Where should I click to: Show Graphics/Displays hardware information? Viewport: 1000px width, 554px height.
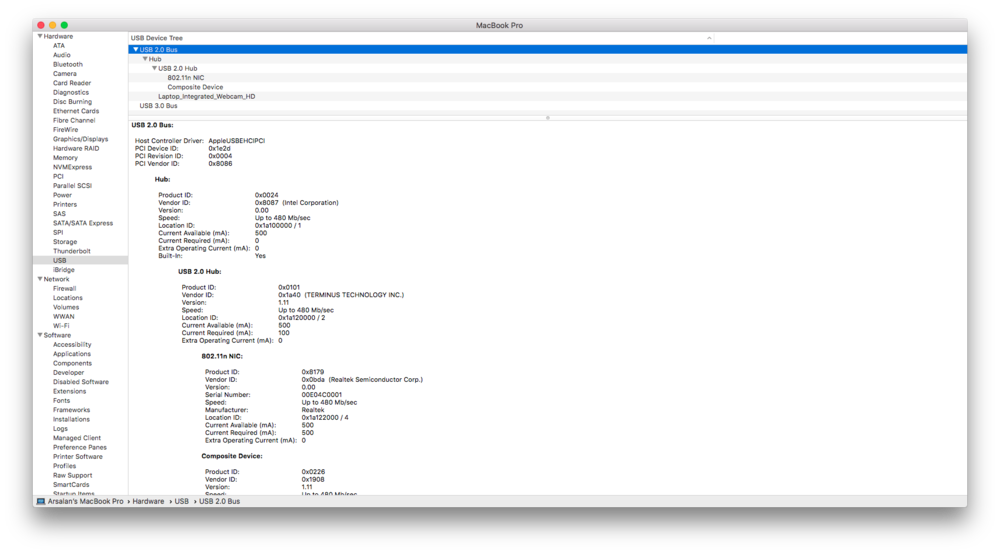(80, 139)
